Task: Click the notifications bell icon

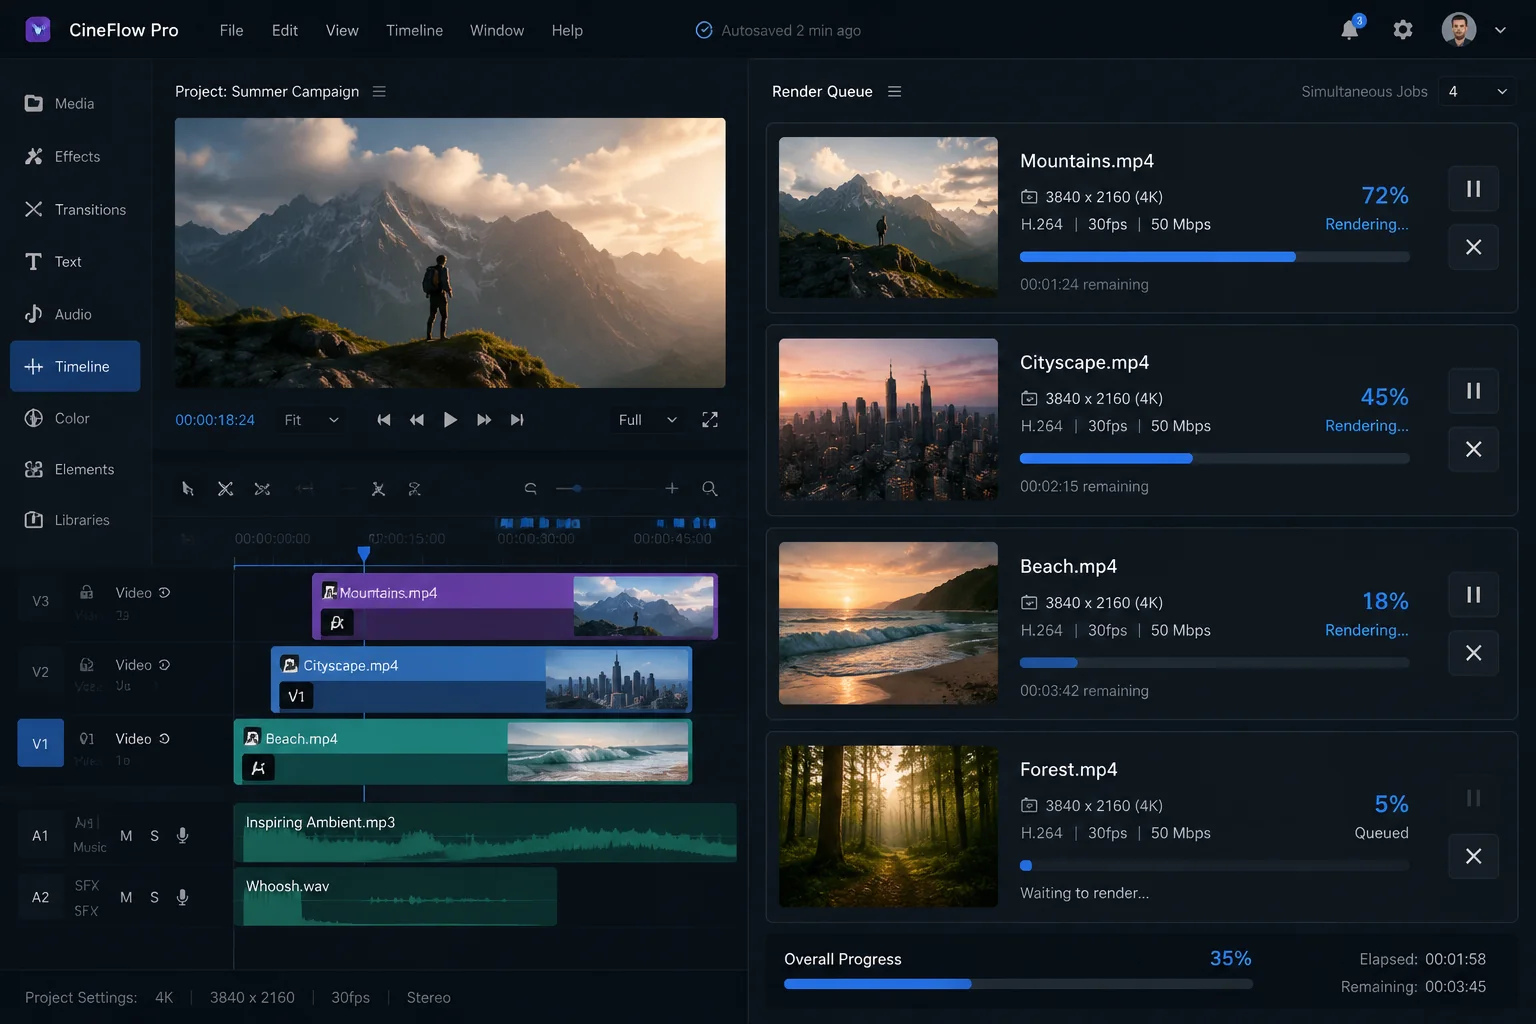Action: tap(1350, 29)
